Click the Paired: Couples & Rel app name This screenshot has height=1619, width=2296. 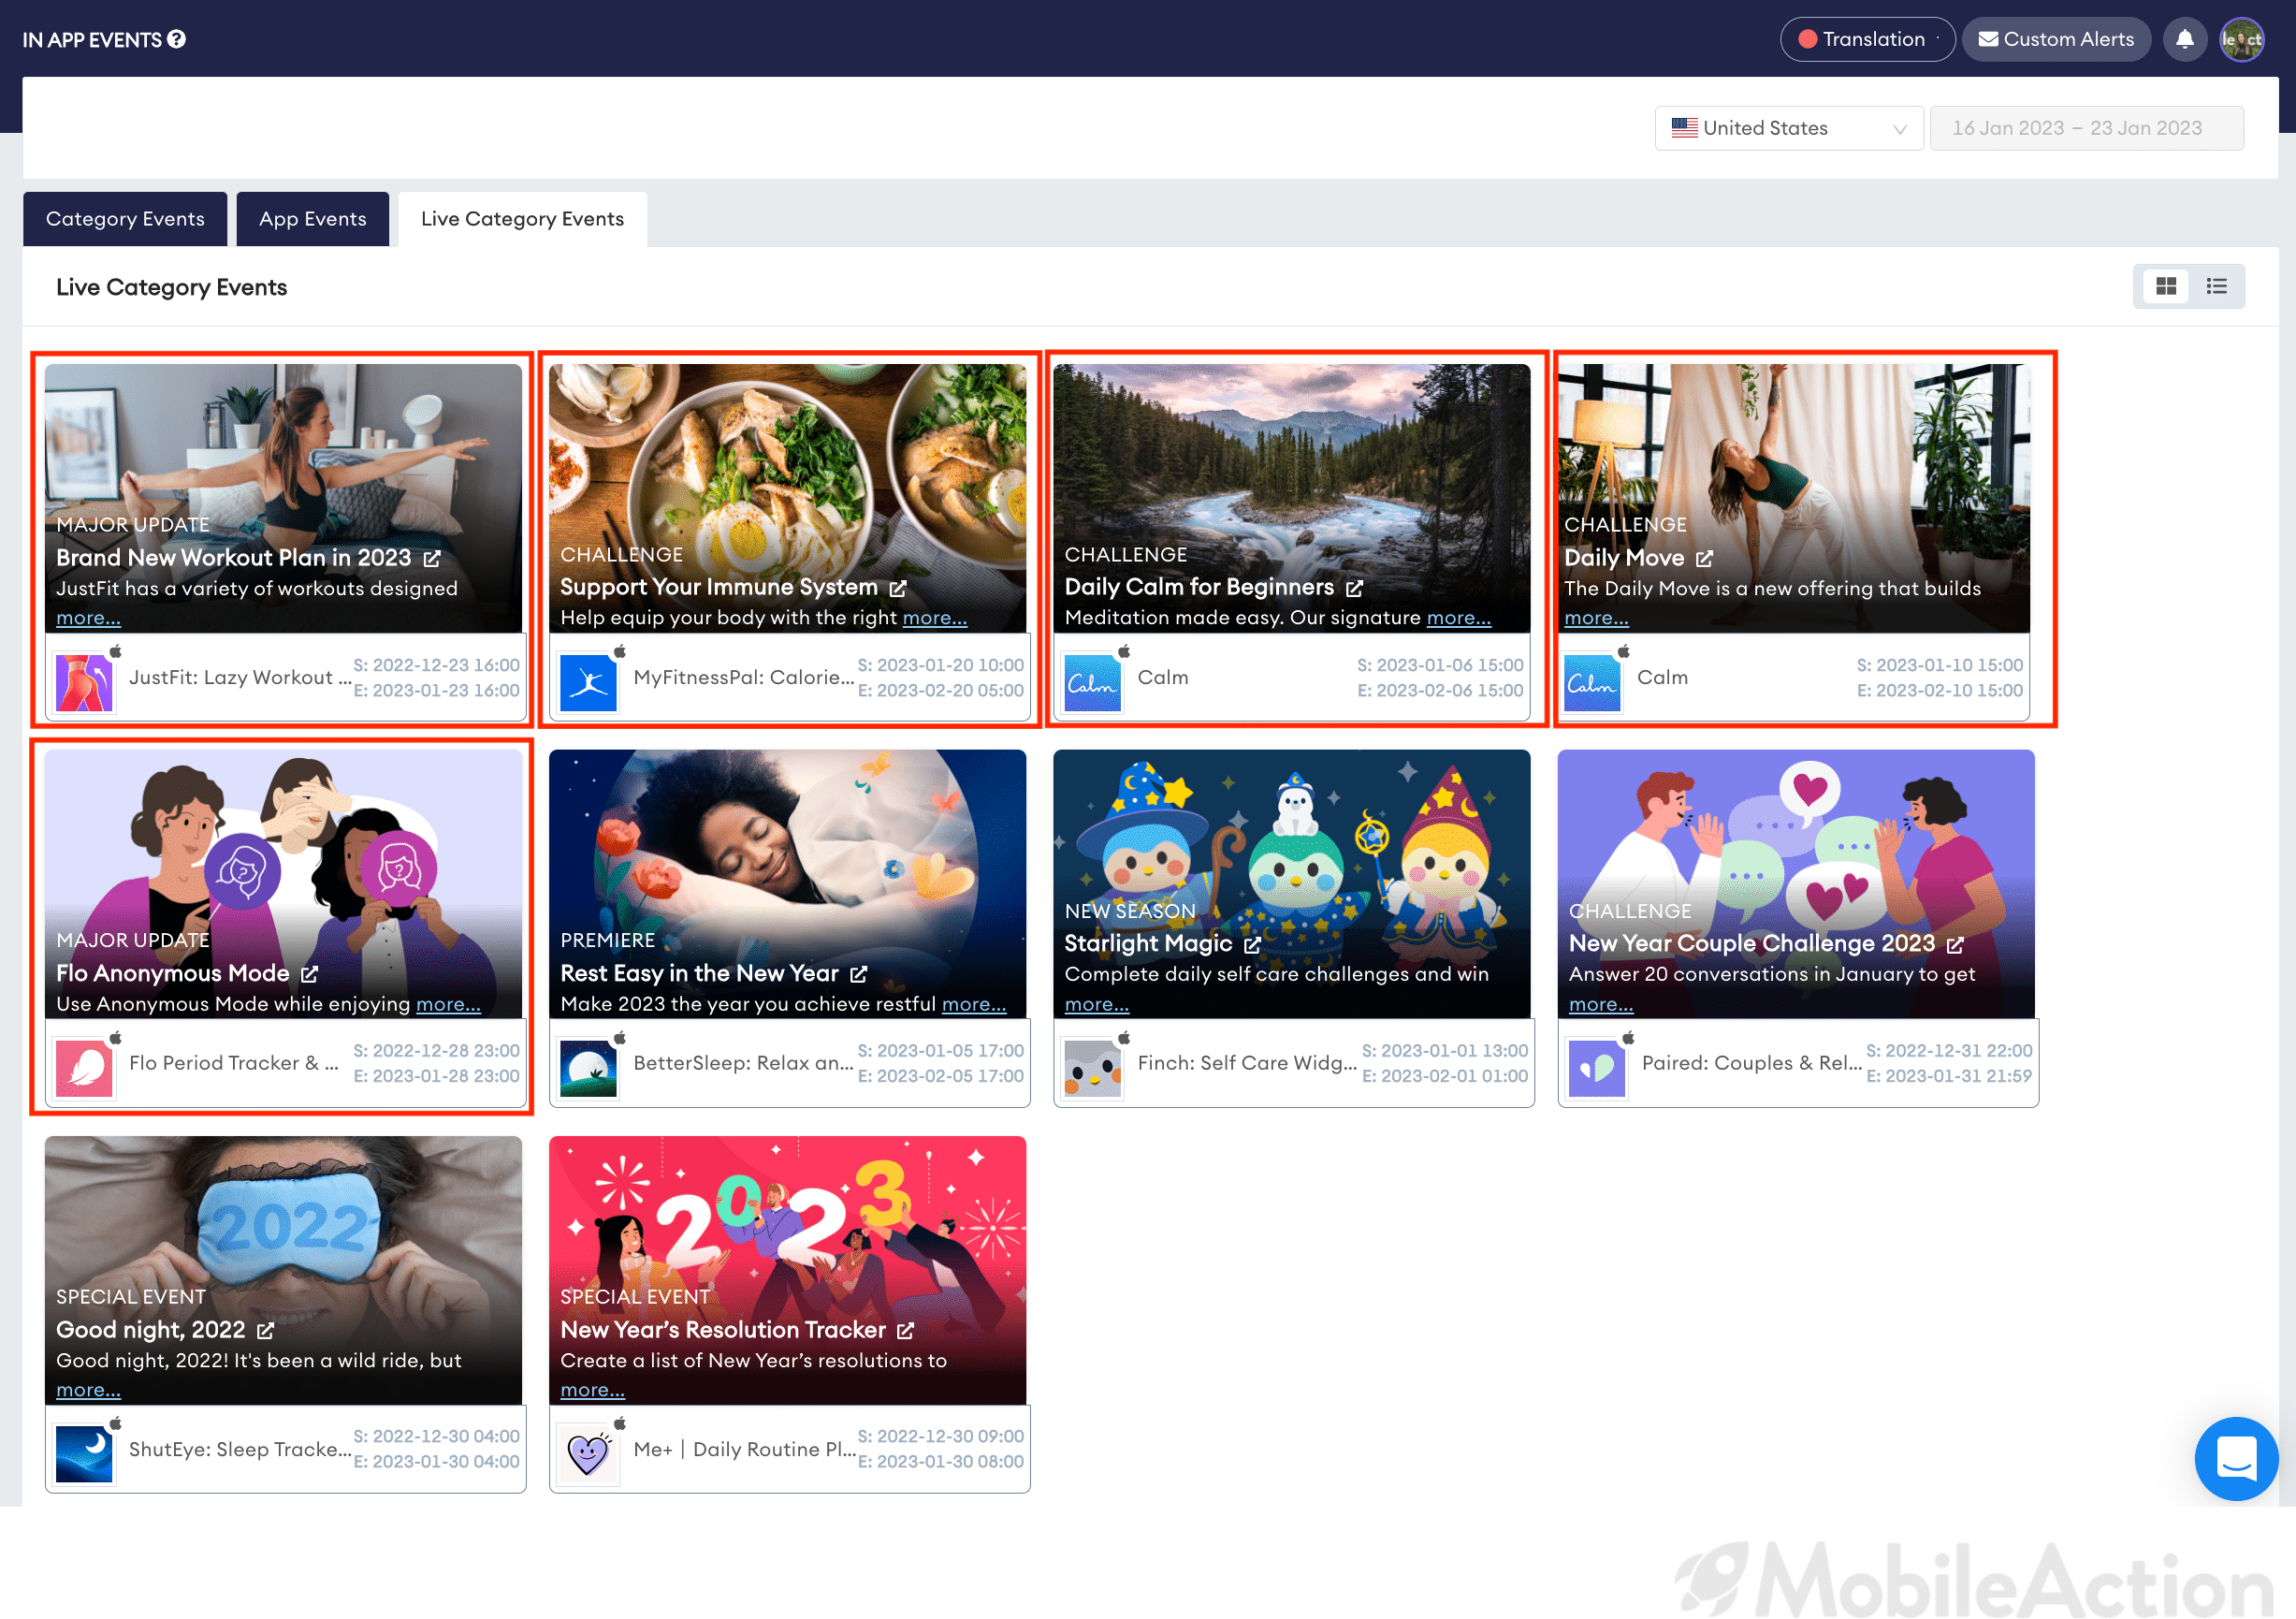click(x=1752, y=1063)
